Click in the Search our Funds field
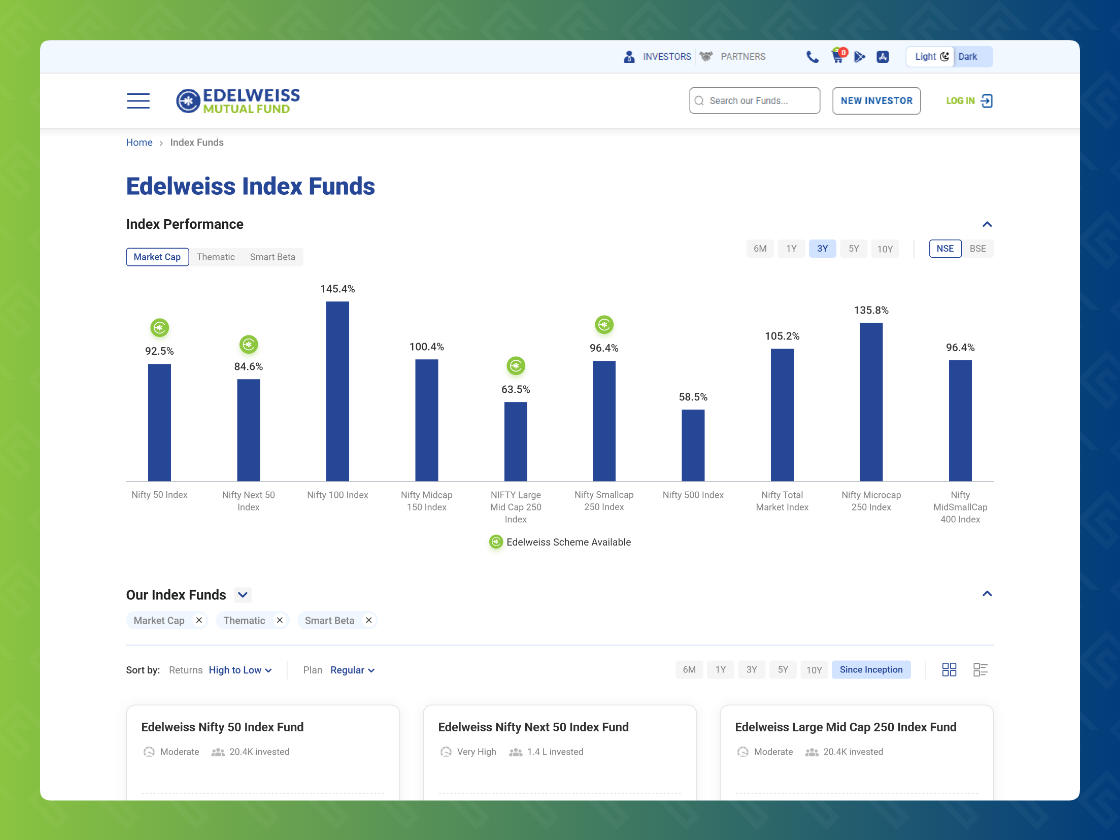The width and height of the screenshot is (1120, 840). pos(754,101)
